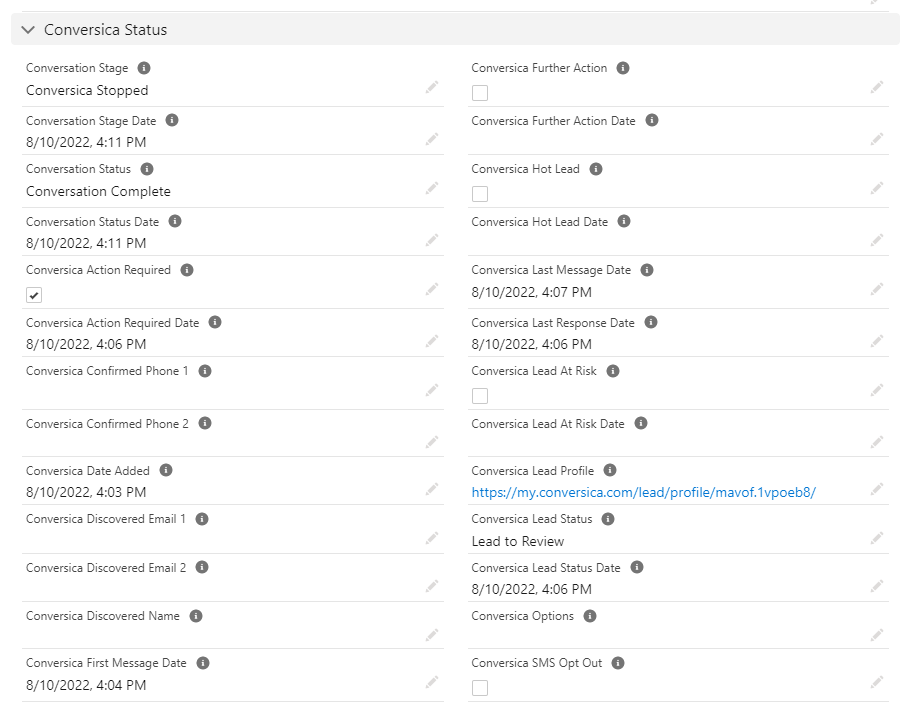Show info for Conversica Discovered Email 1
This screenshot has width=903, height=713.
coord(202,519)
